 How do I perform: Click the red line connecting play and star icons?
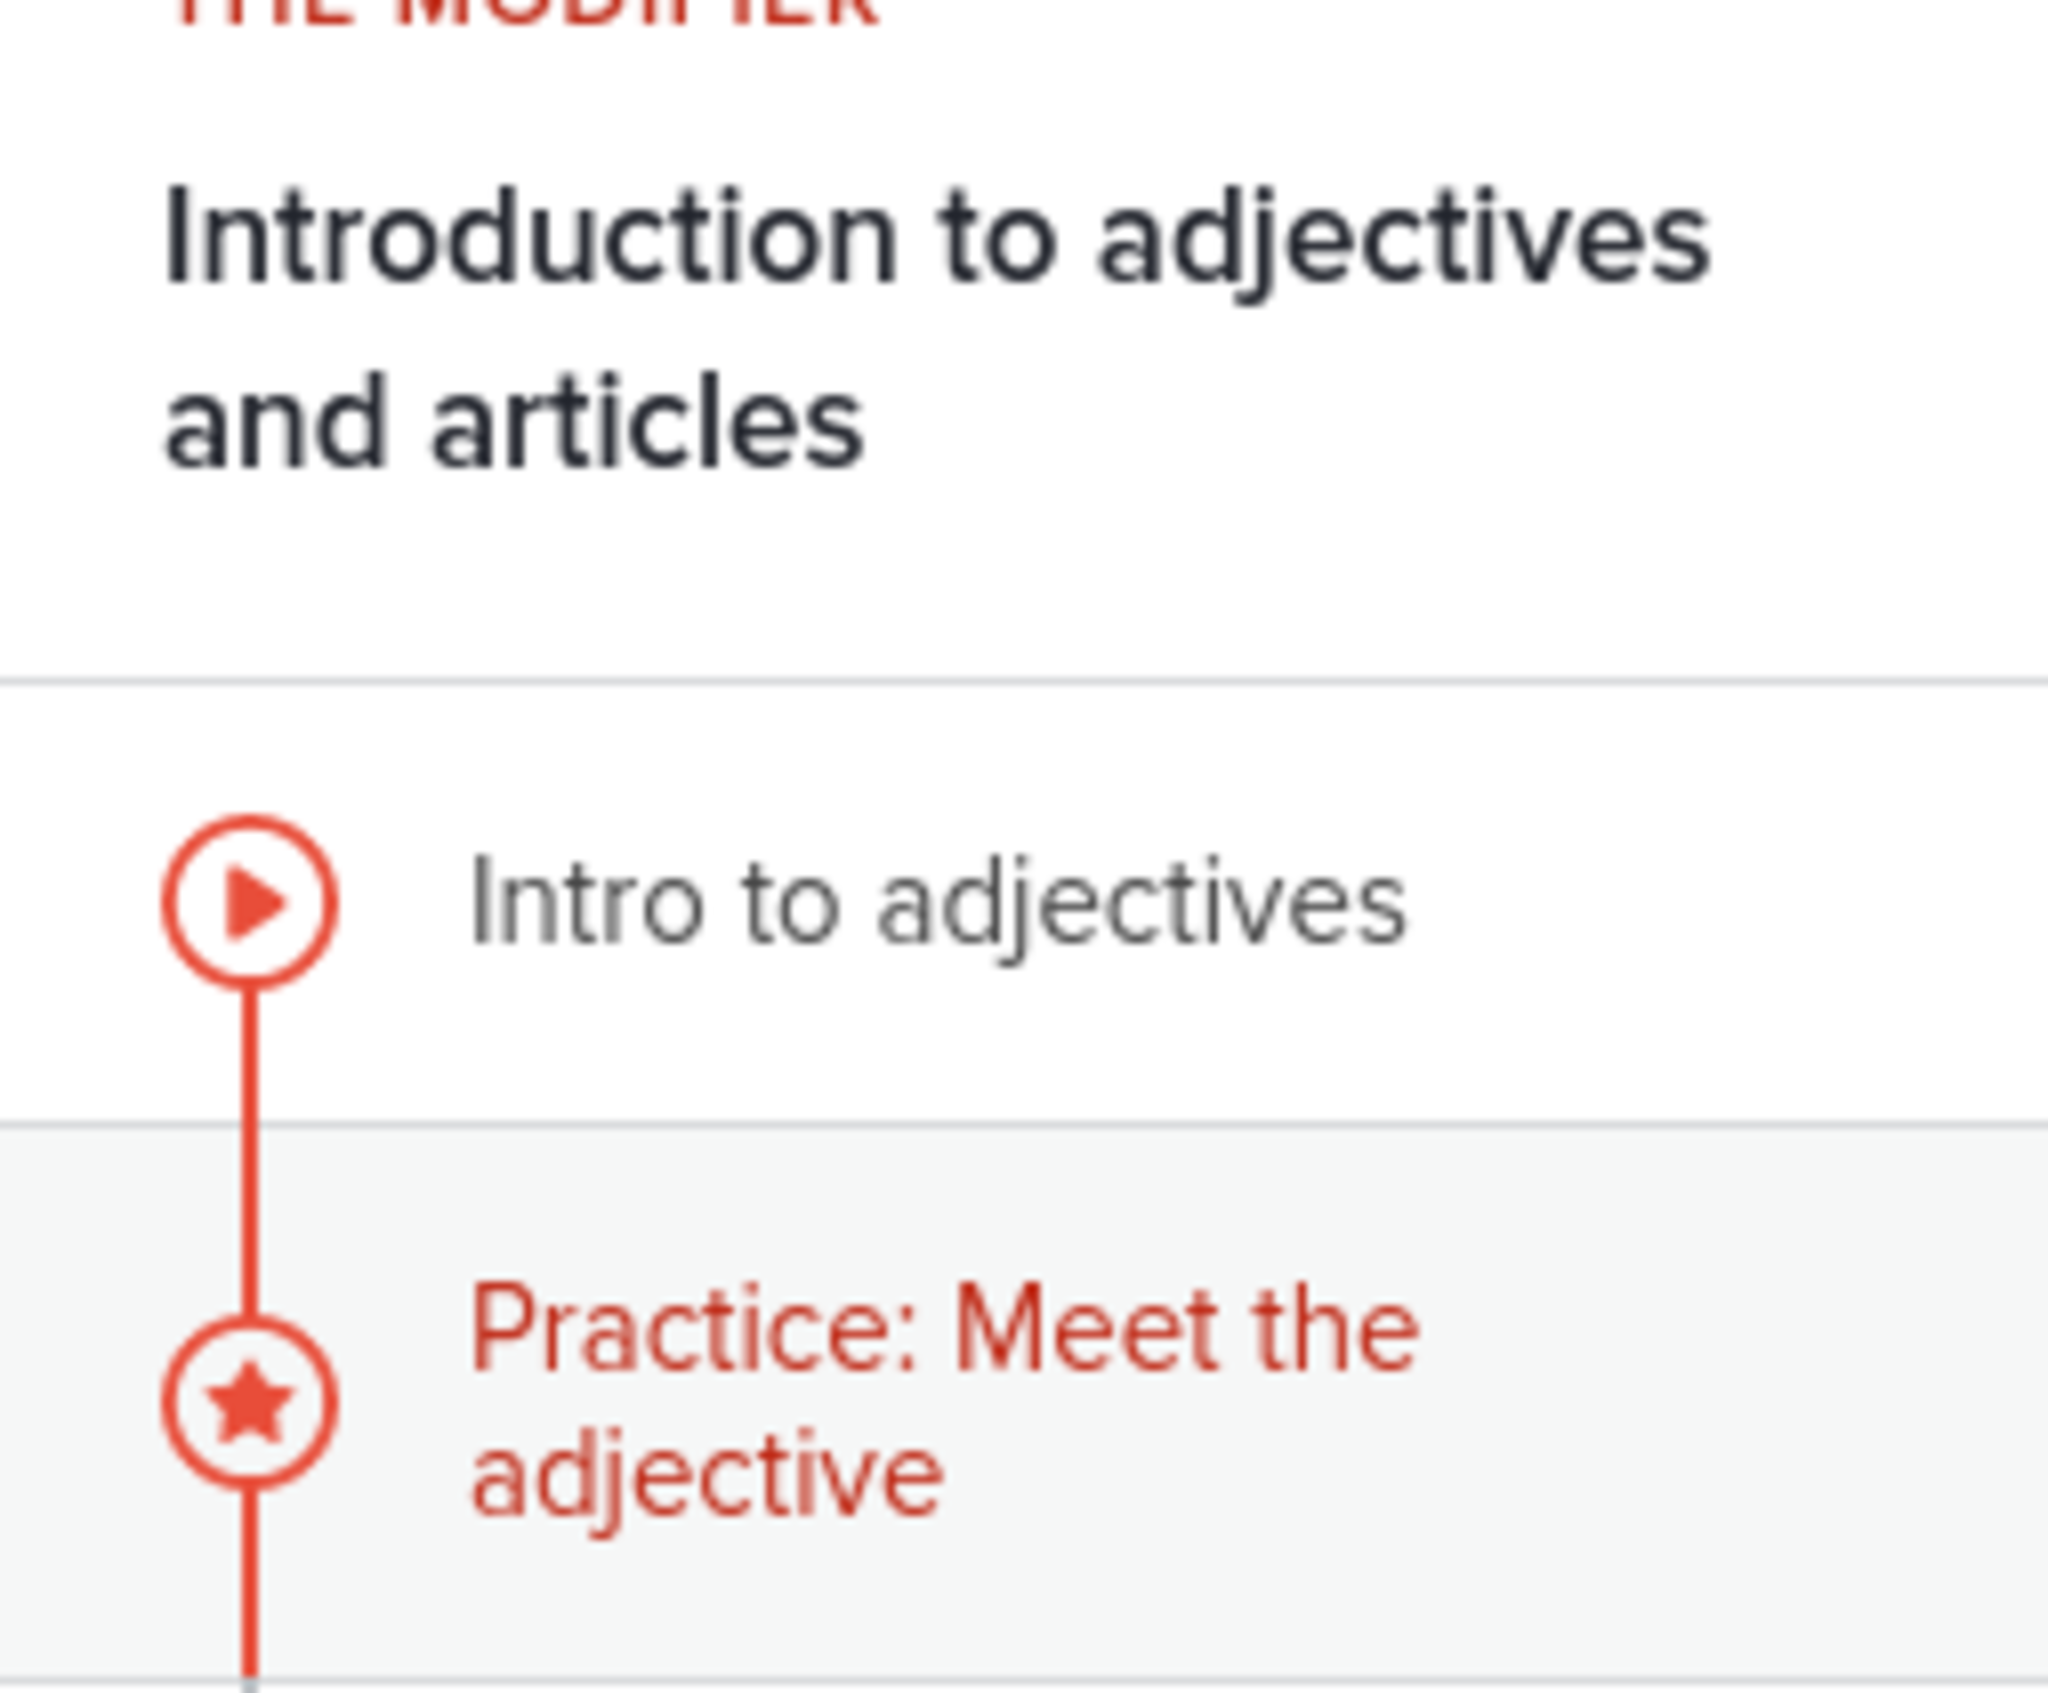[250, 1150]
